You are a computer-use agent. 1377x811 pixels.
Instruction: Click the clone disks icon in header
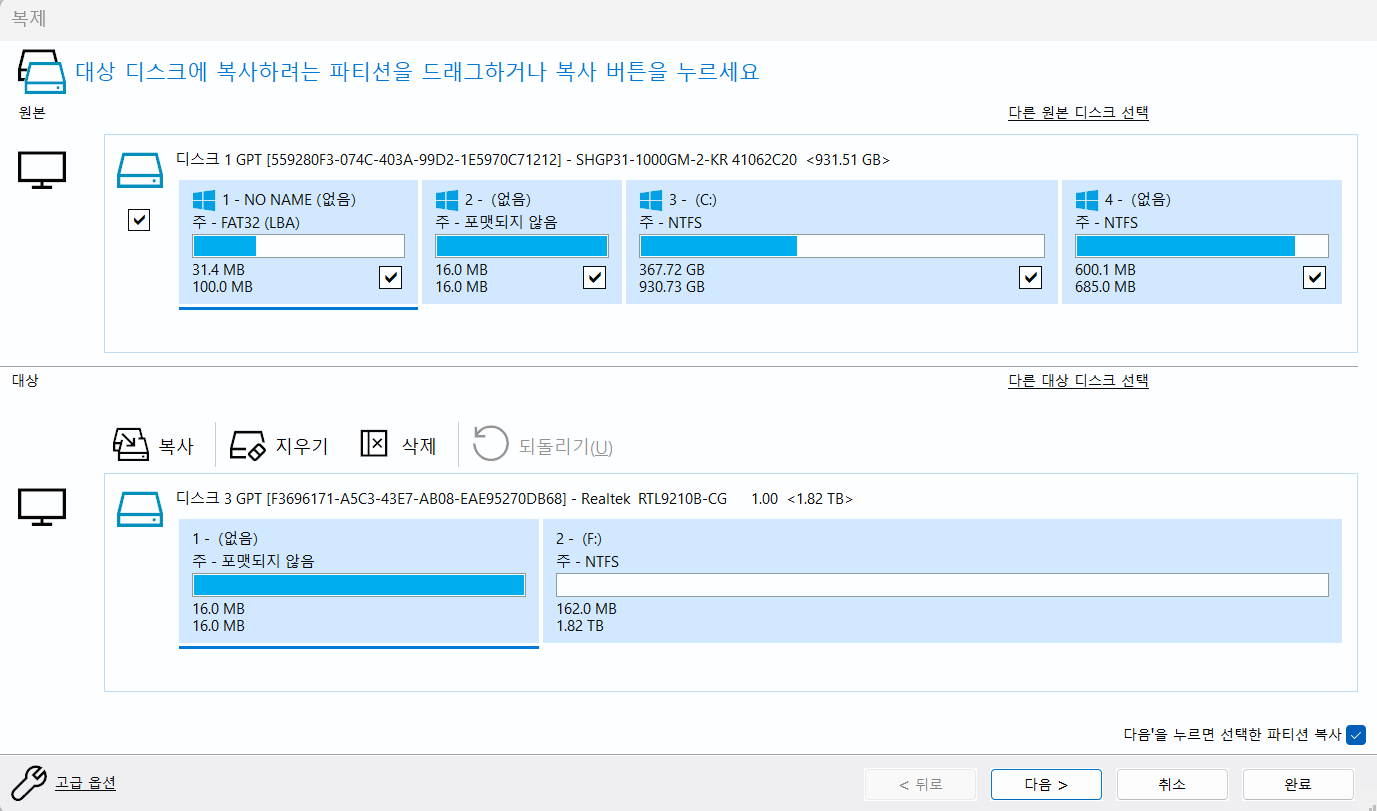tap(42, 72)
